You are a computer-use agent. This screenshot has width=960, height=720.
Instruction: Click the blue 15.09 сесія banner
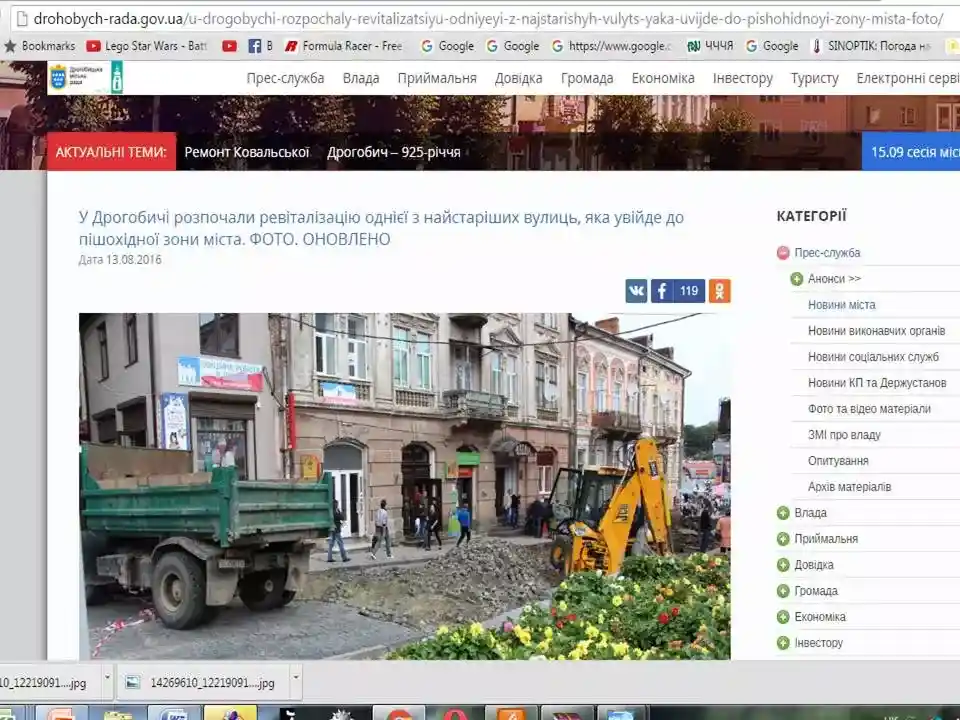911,151
